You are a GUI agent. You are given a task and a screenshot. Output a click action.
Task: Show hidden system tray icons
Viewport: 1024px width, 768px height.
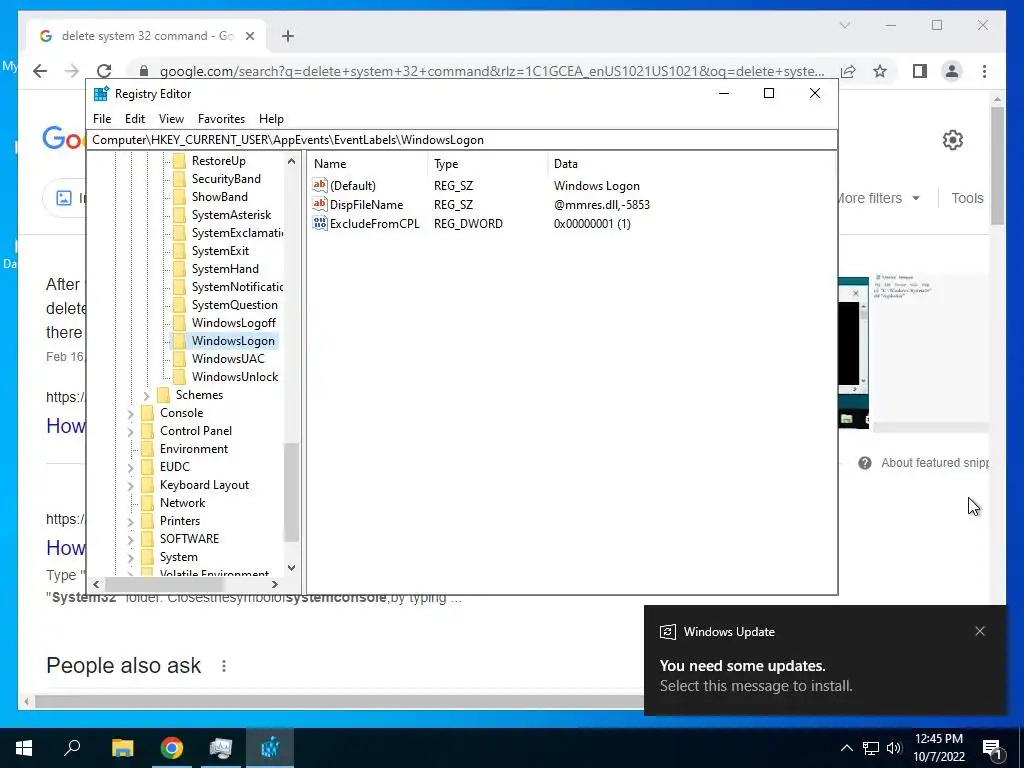(846, 748)
